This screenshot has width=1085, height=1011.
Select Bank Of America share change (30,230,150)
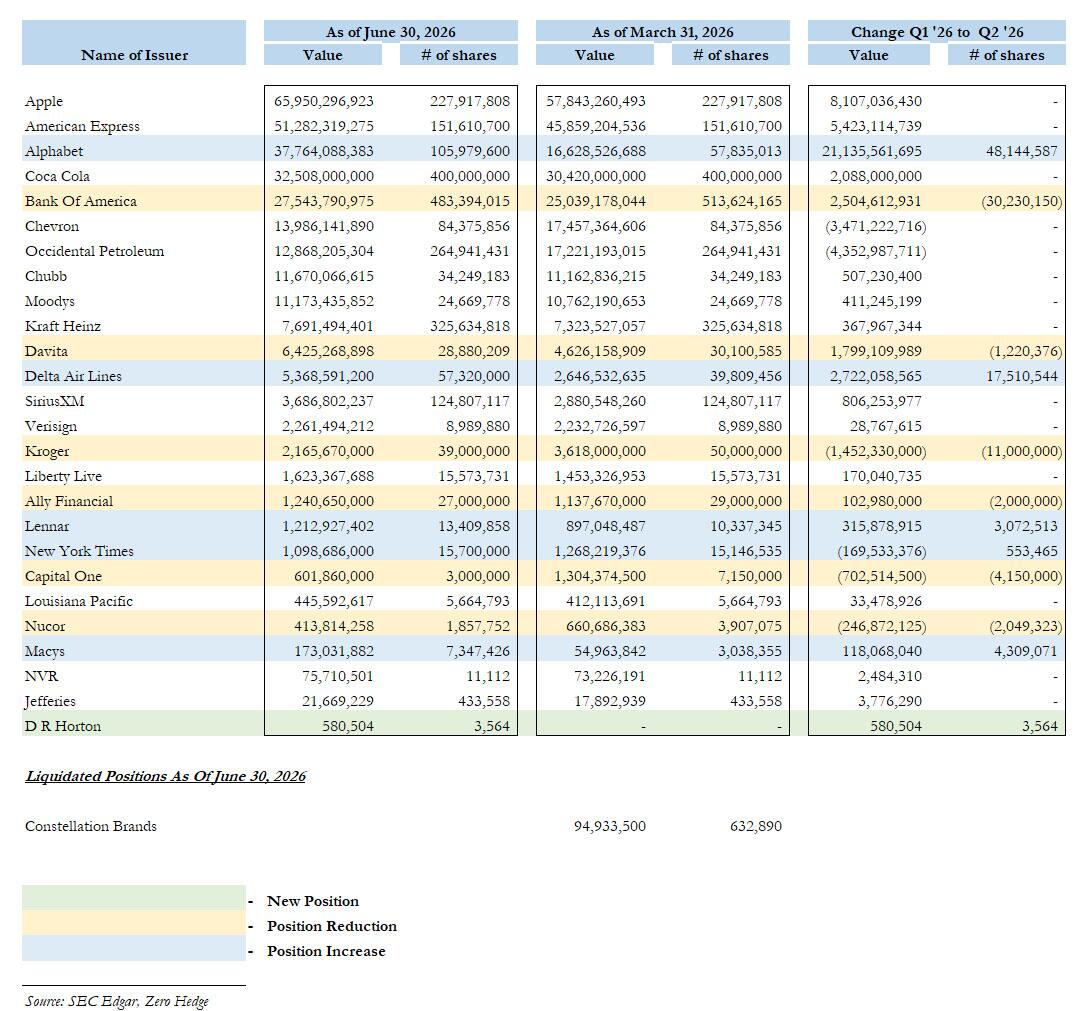(x=1021, y=201)
